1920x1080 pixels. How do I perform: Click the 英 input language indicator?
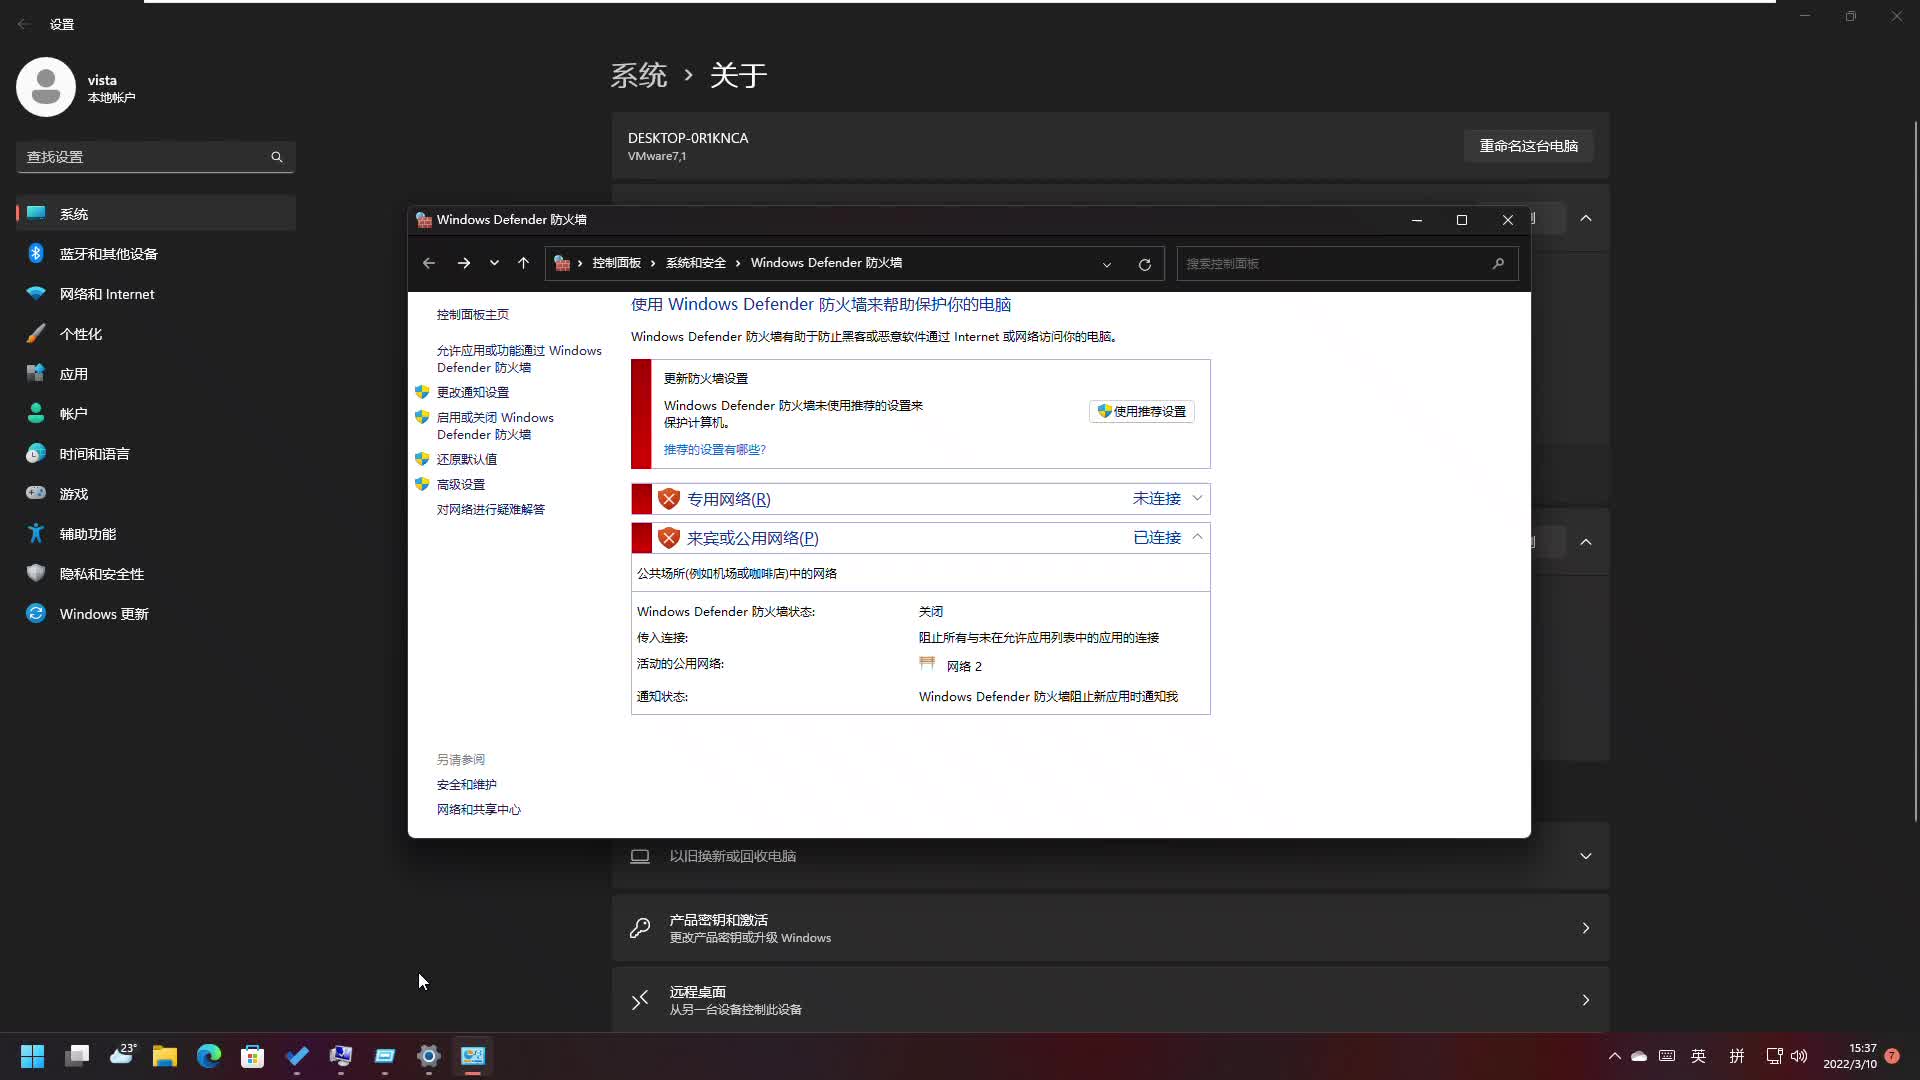[x=1698, y=1056]
